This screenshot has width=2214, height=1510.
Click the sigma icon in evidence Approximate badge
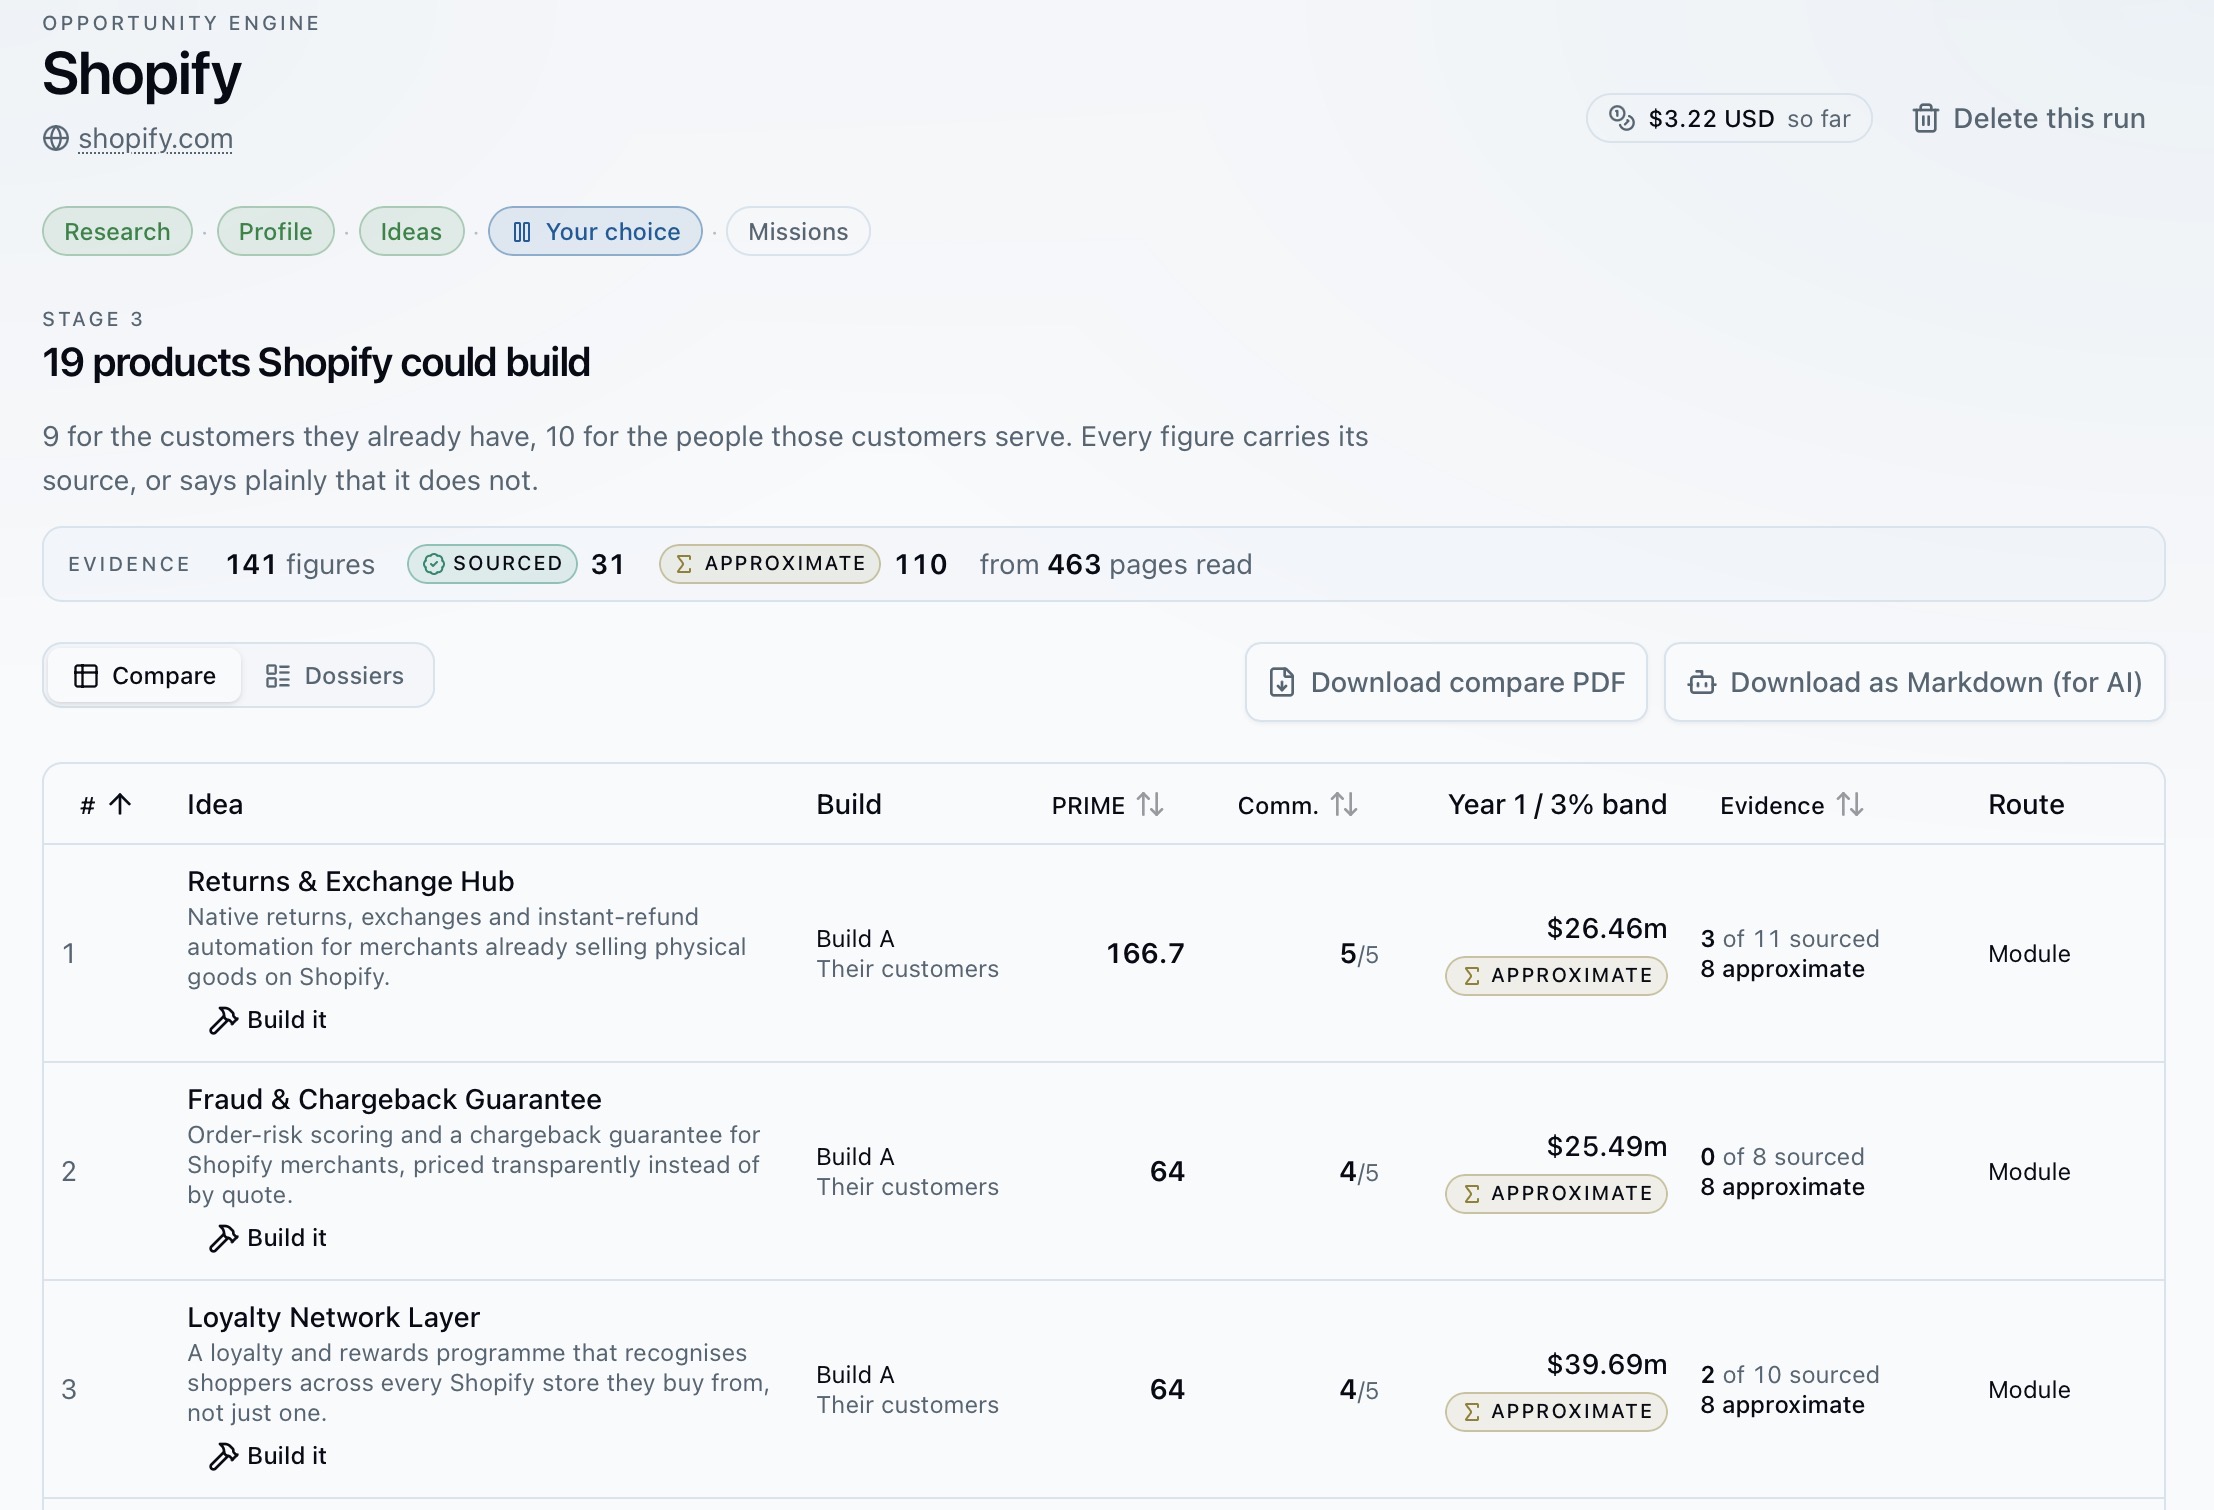(684, 564)
